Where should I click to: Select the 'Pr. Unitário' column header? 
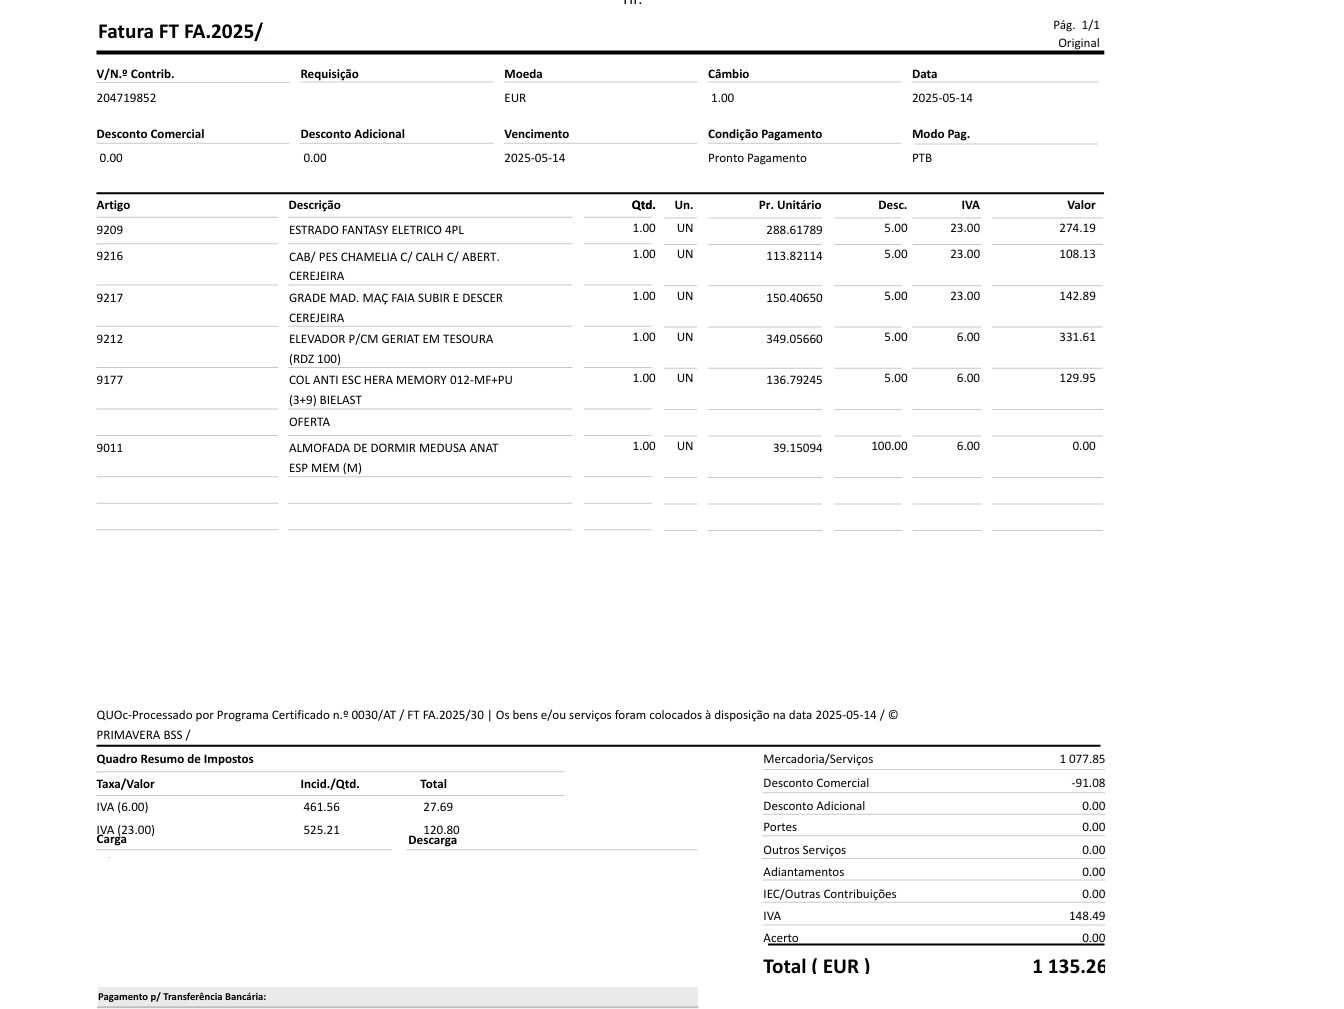(790, 205)
